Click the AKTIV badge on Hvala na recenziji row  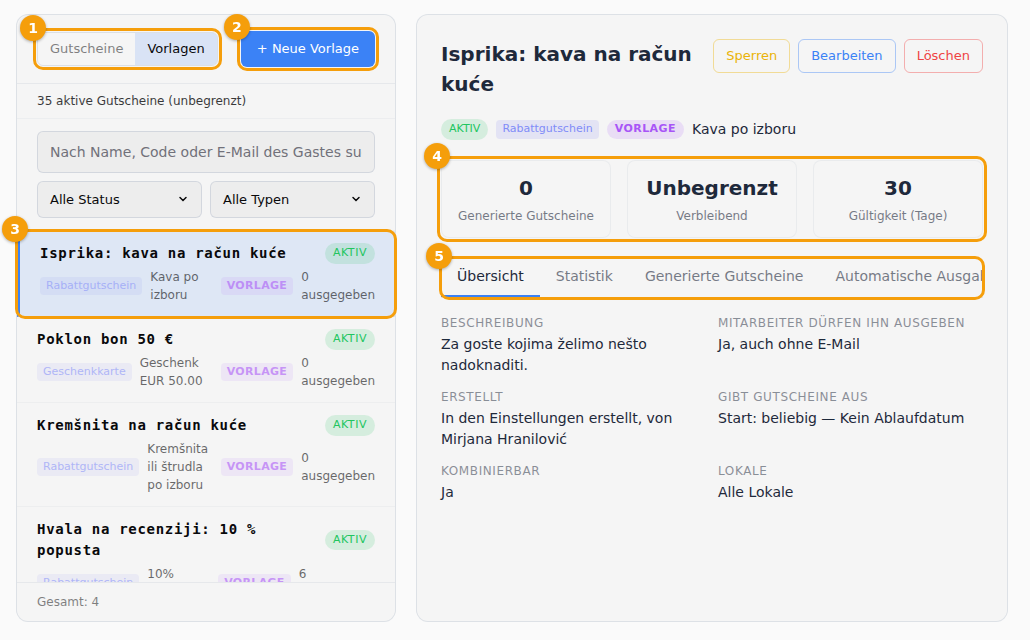(349, 539)
